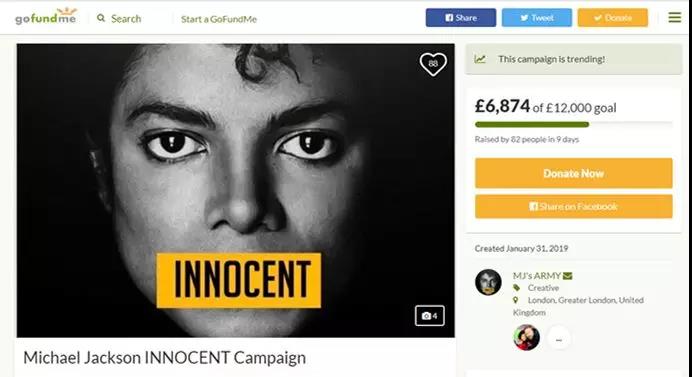The width and height of the screenshot is (692, 377).
Task: Open the second team member avatar
Action: 527,338
